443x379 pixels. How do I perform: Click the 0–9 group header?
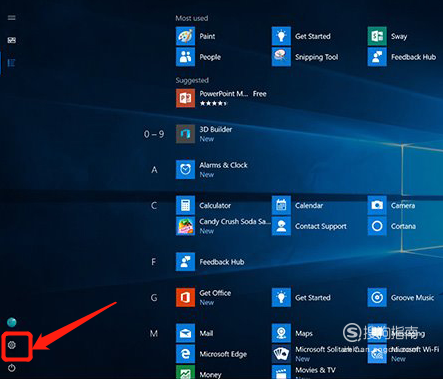pyautogui.click(x=154, y=134)
